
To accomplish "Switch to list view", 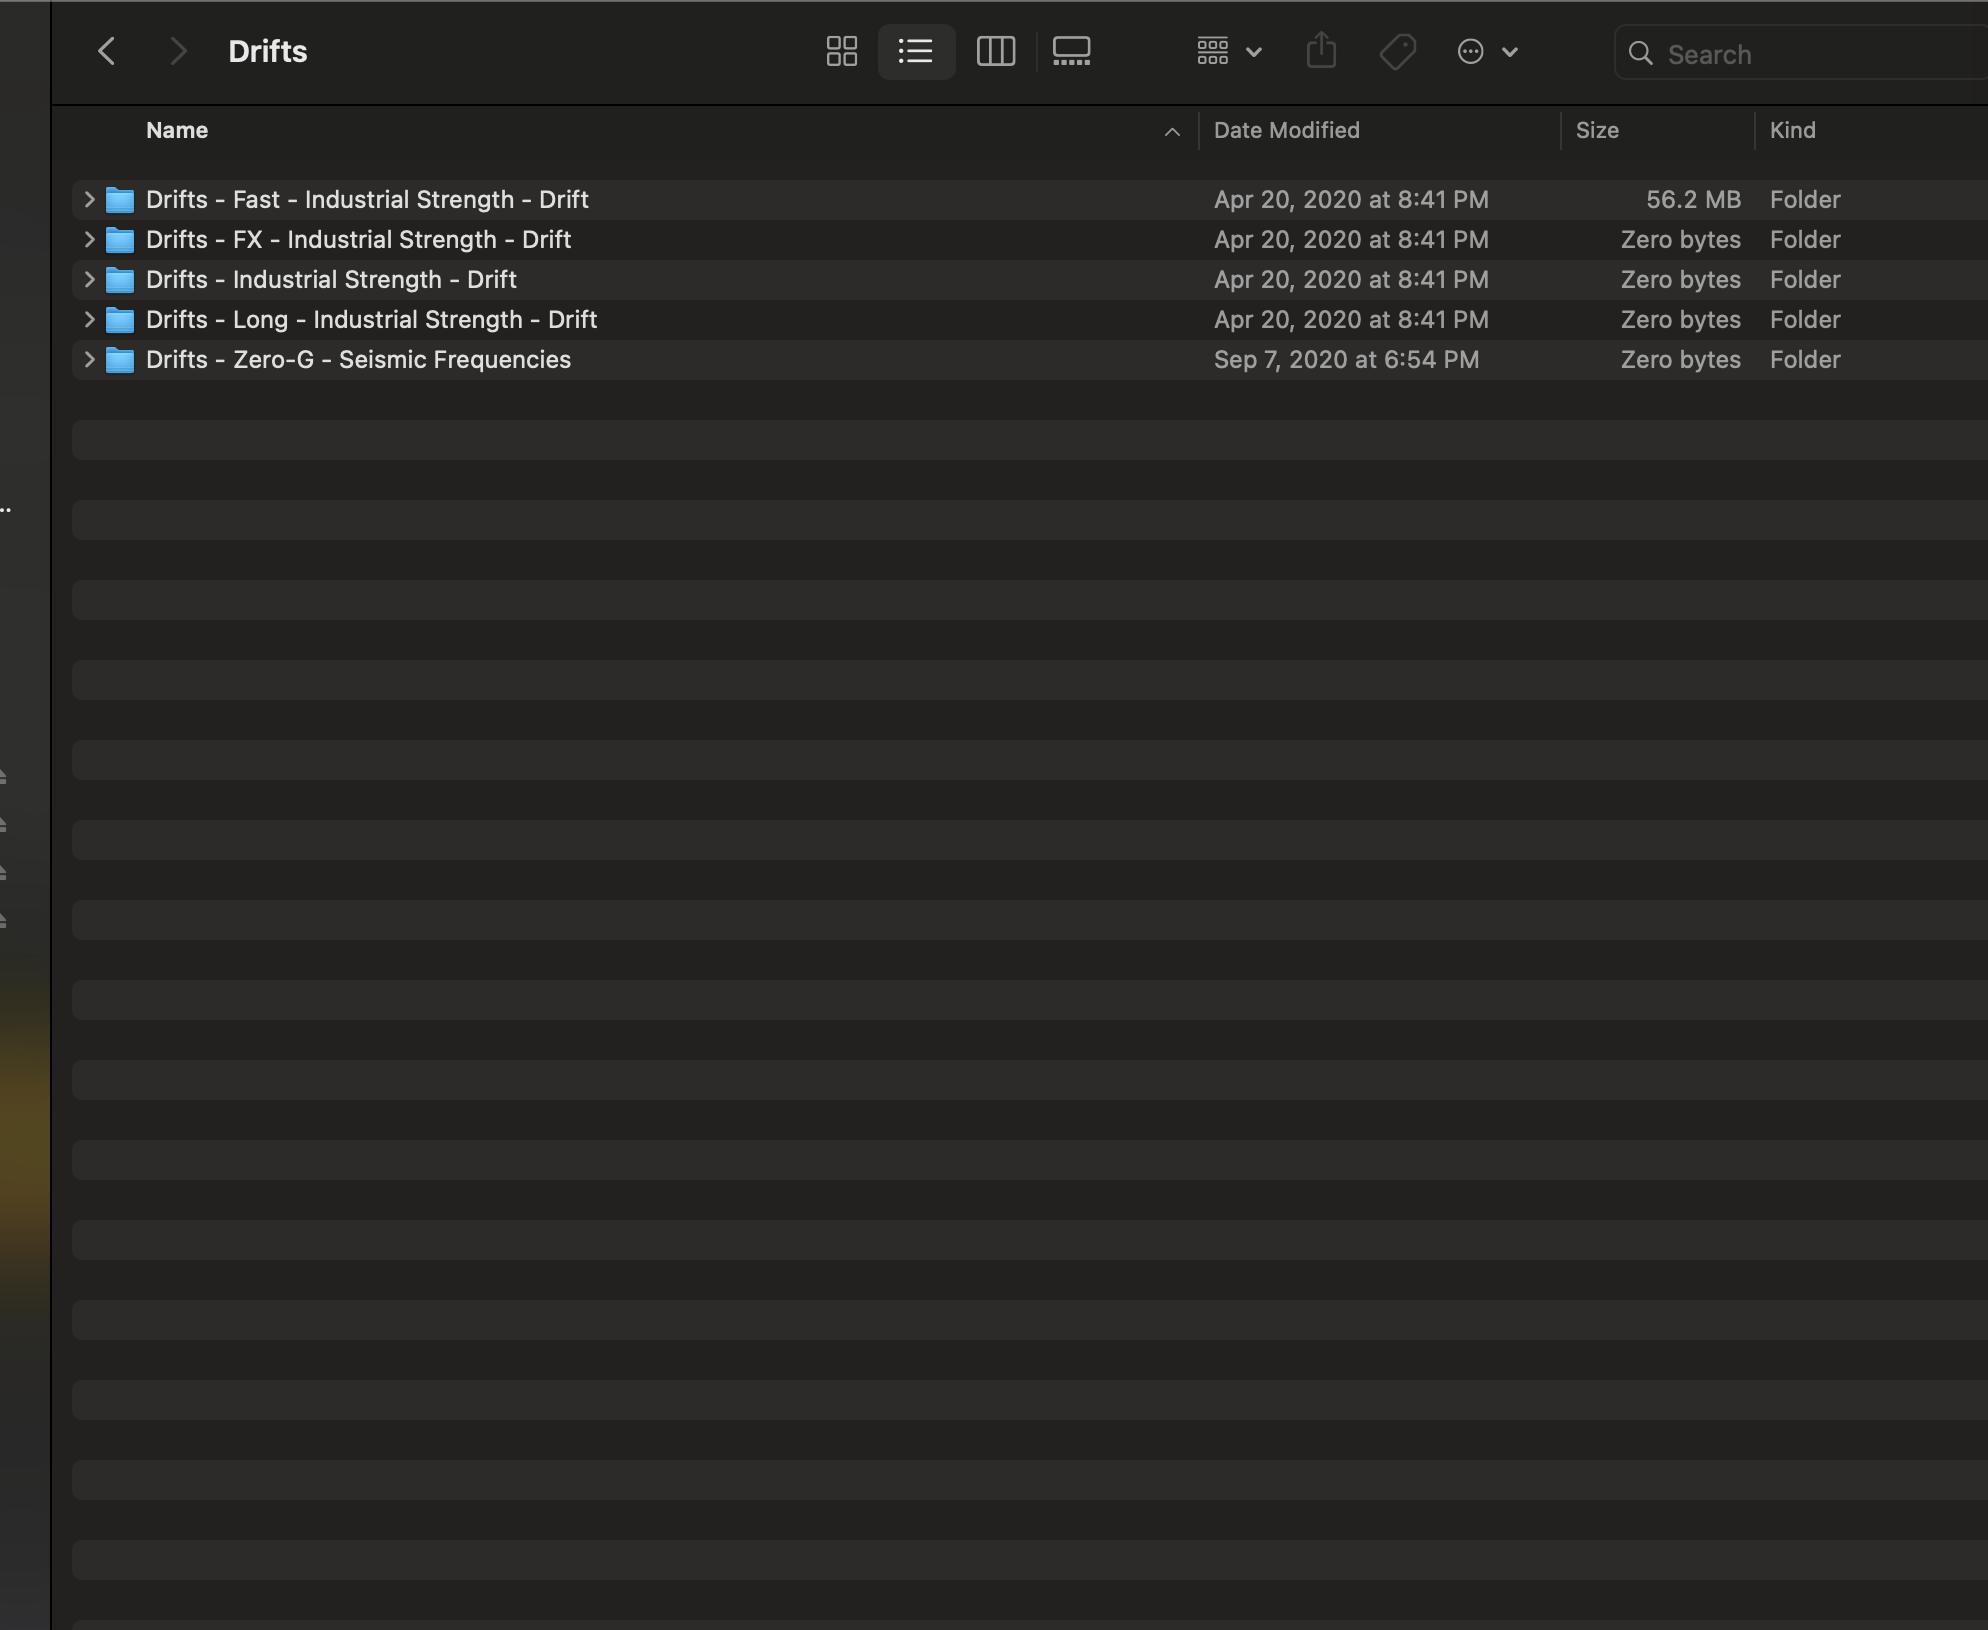I will point(916,51).
